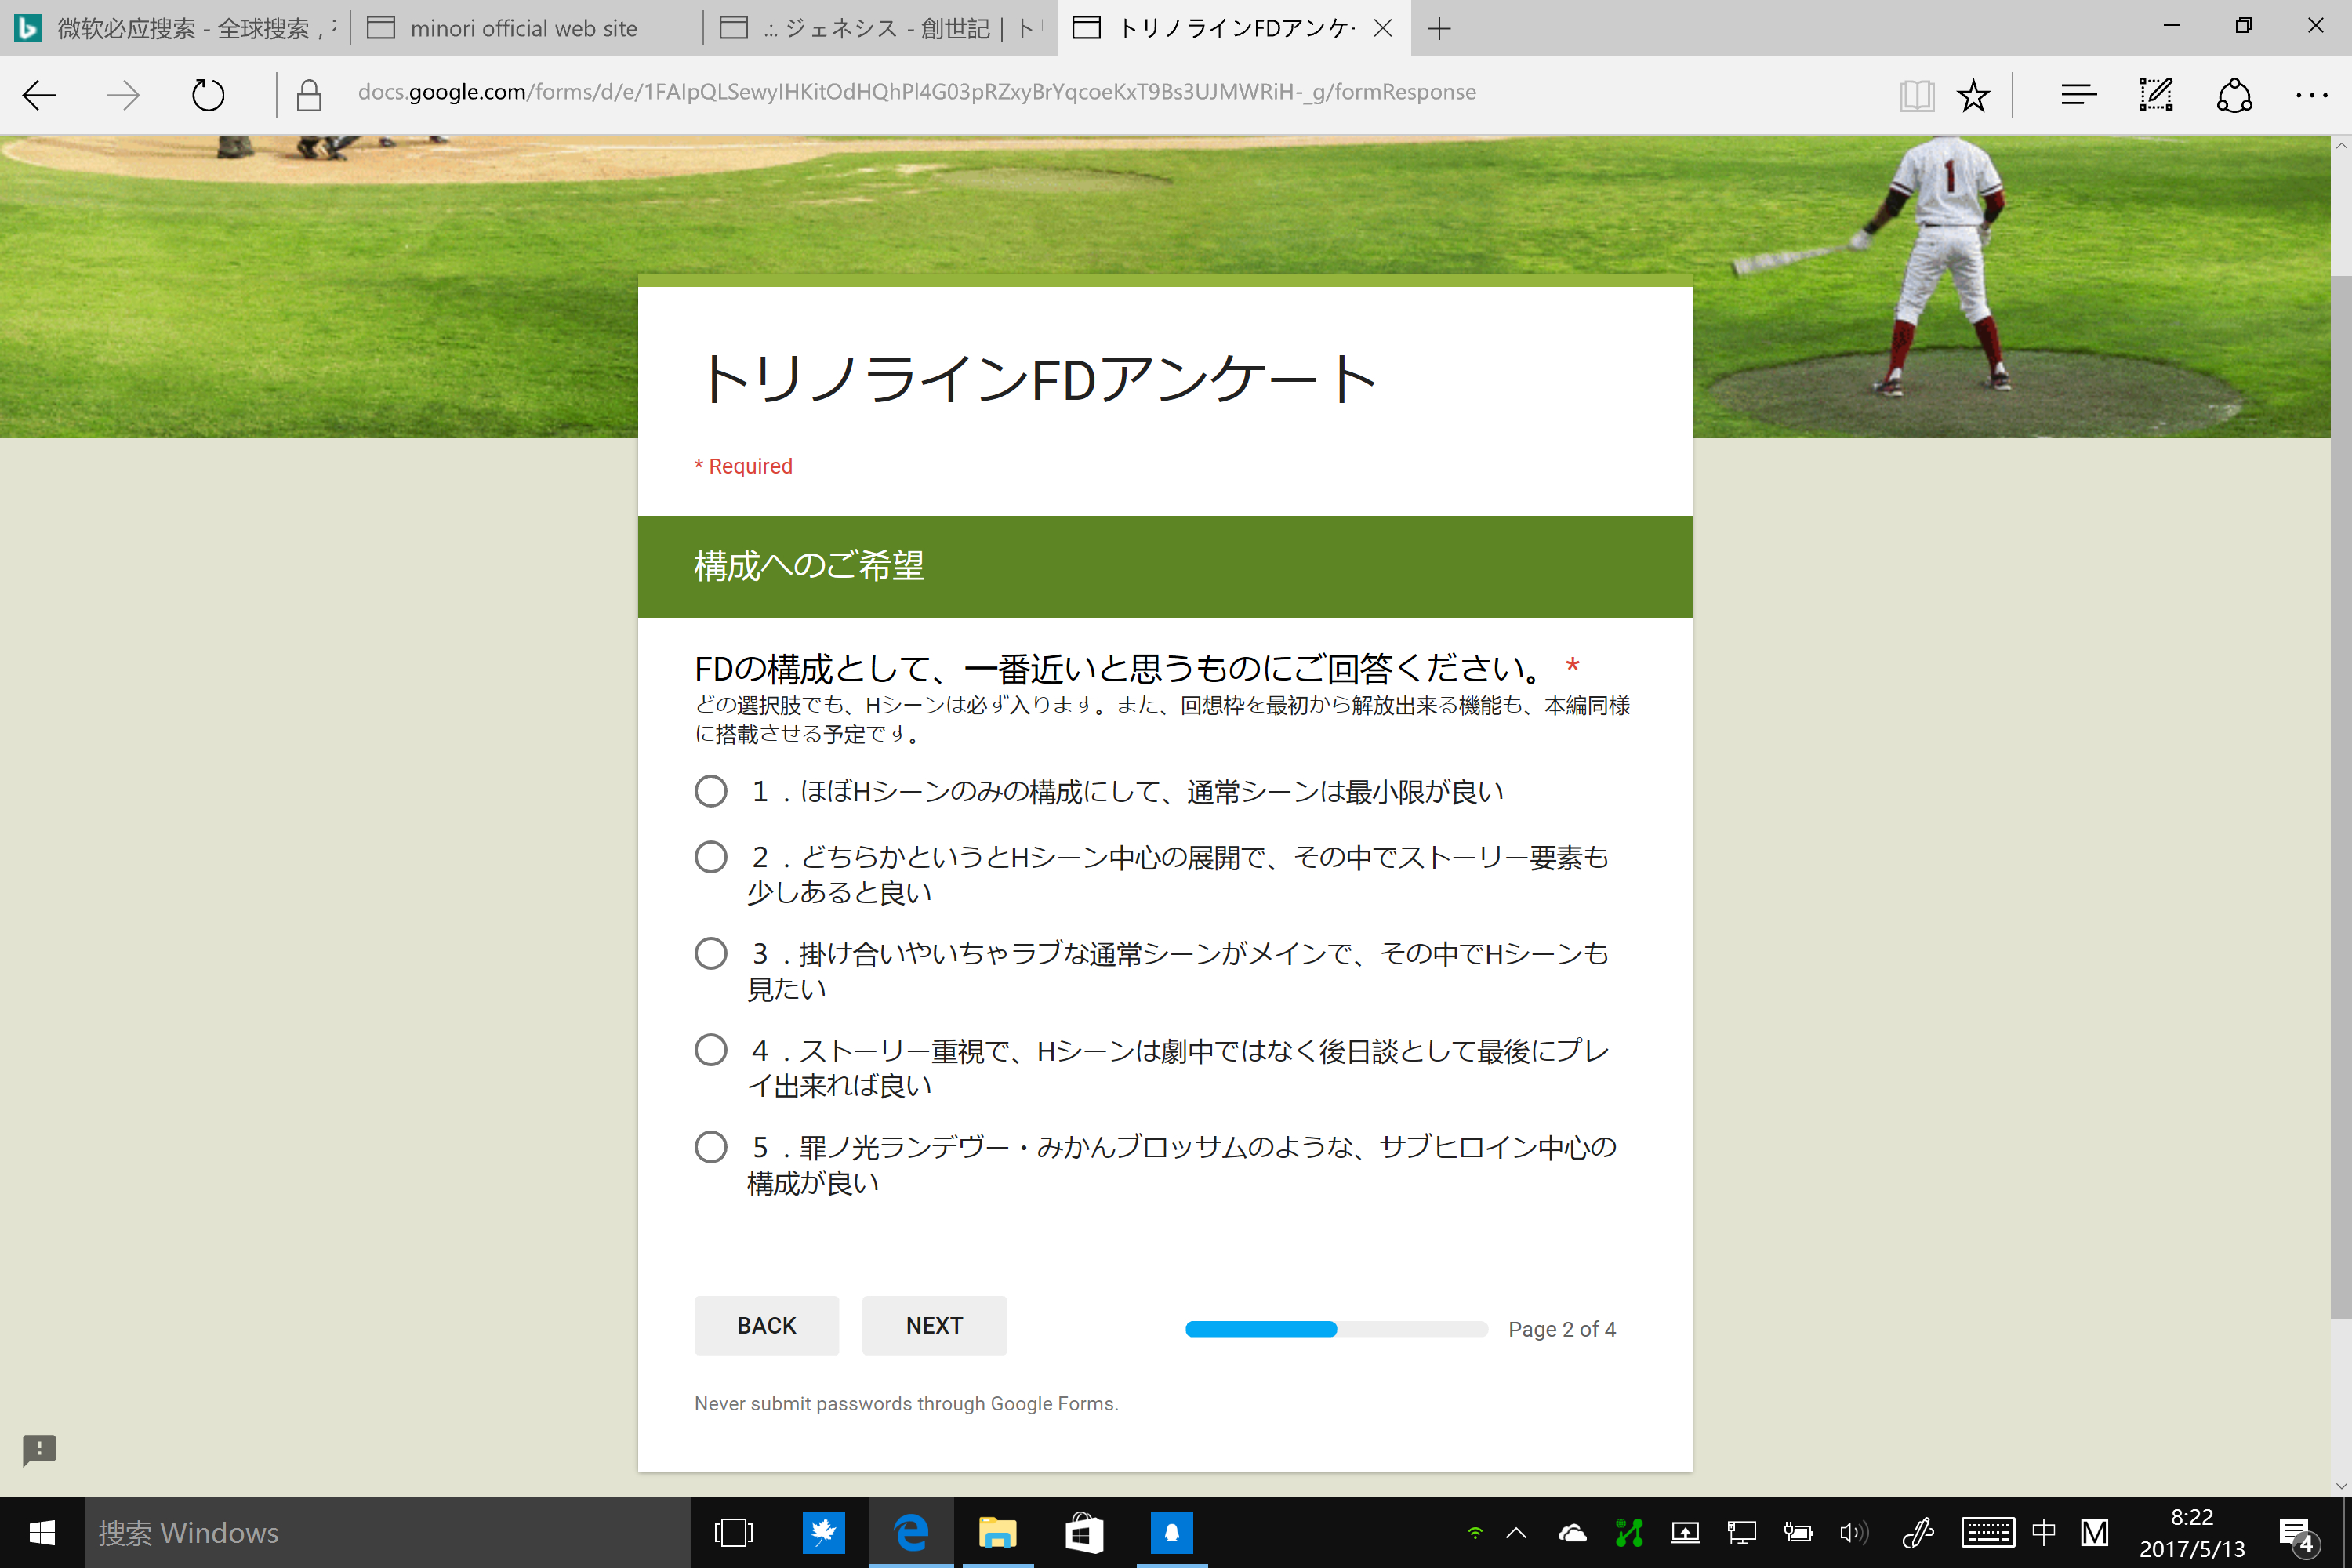Switch to the ジェネシス - 創世記 tab
Image resolution: width=2352 pixels, height=1568 pixels.
[x=880, y=28]
